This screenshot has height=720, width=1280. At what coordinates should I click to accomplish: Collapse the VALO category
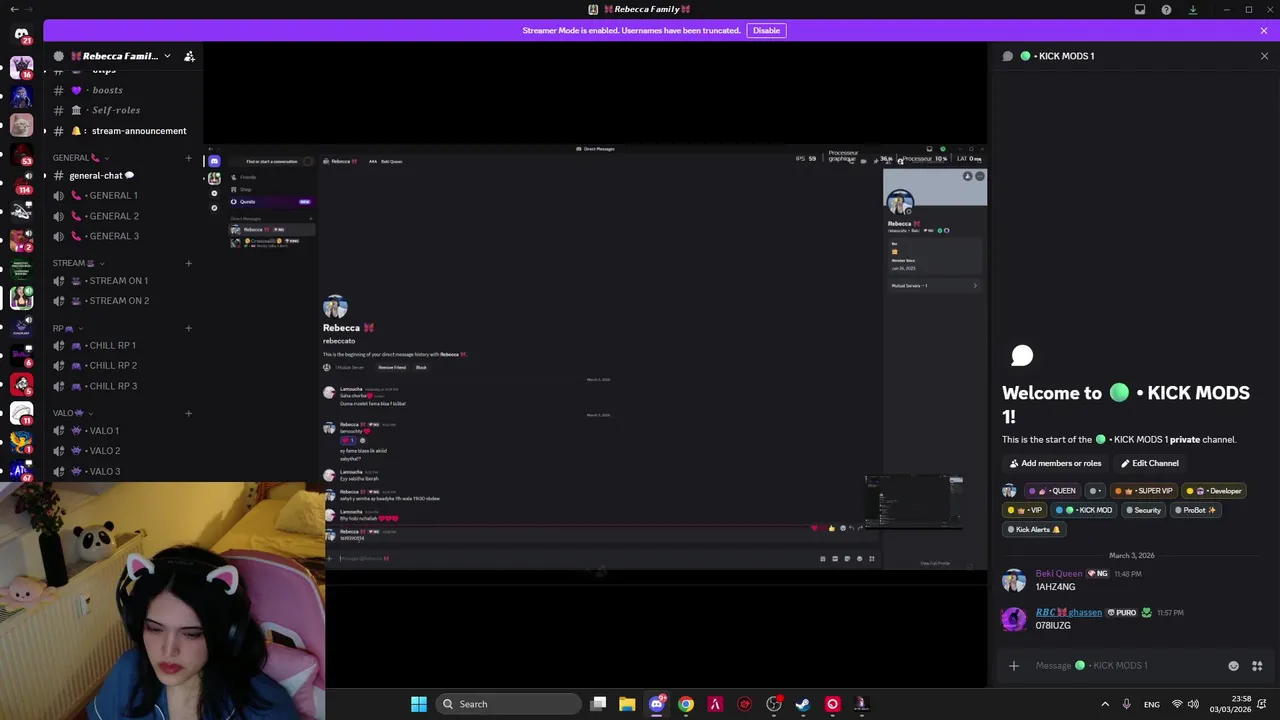(73, 413)
